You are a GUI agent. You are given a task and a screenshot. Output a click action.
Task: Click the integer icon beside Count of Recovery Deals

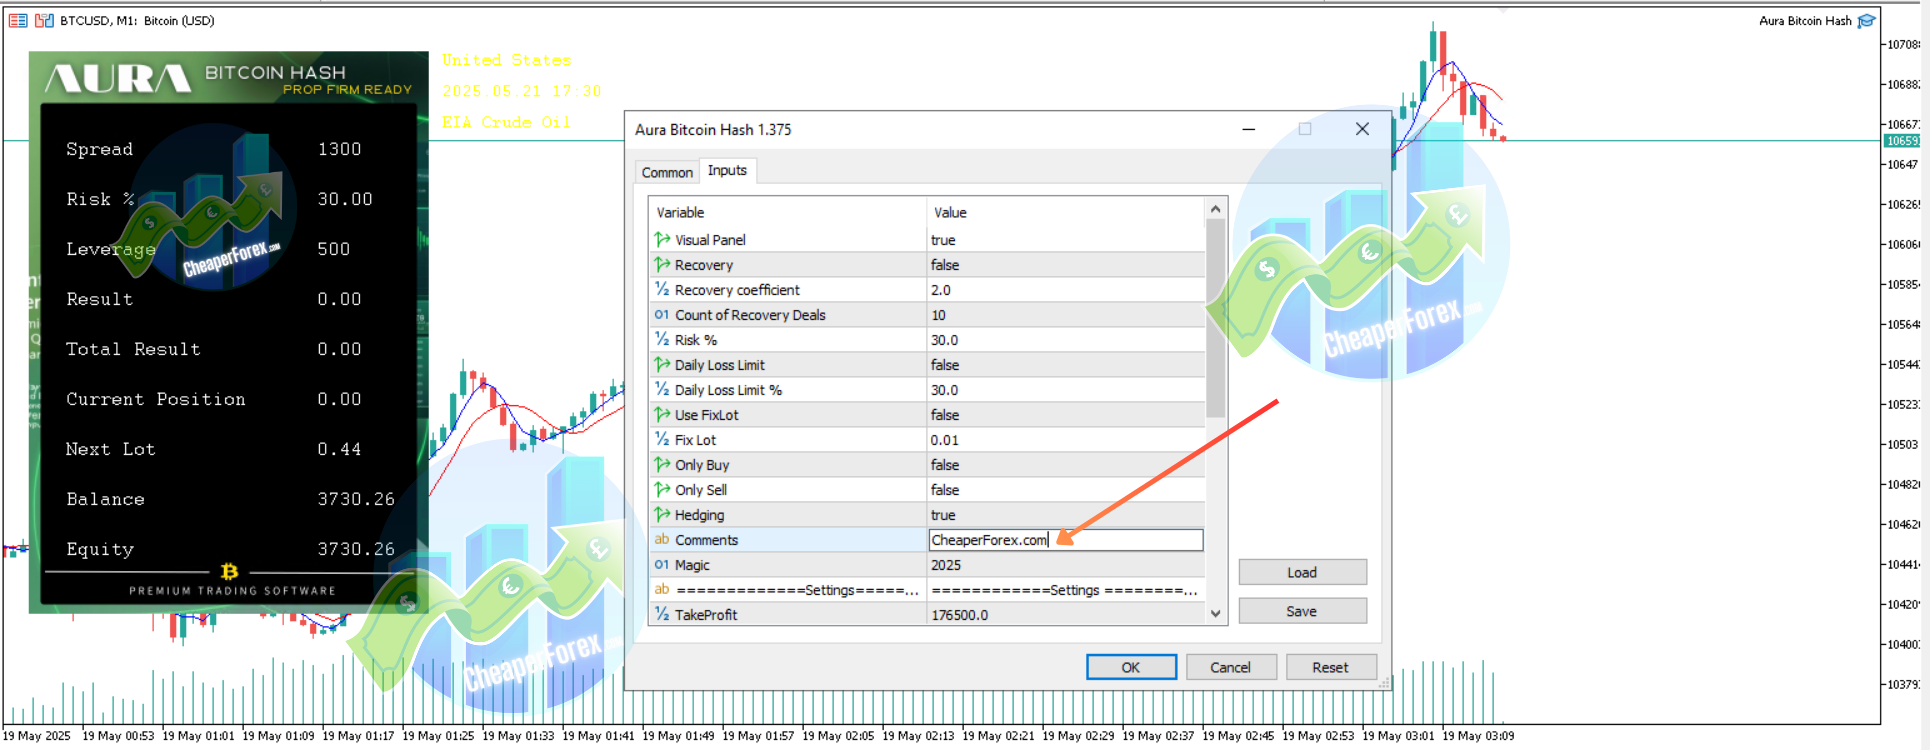(x=662, y=315)
